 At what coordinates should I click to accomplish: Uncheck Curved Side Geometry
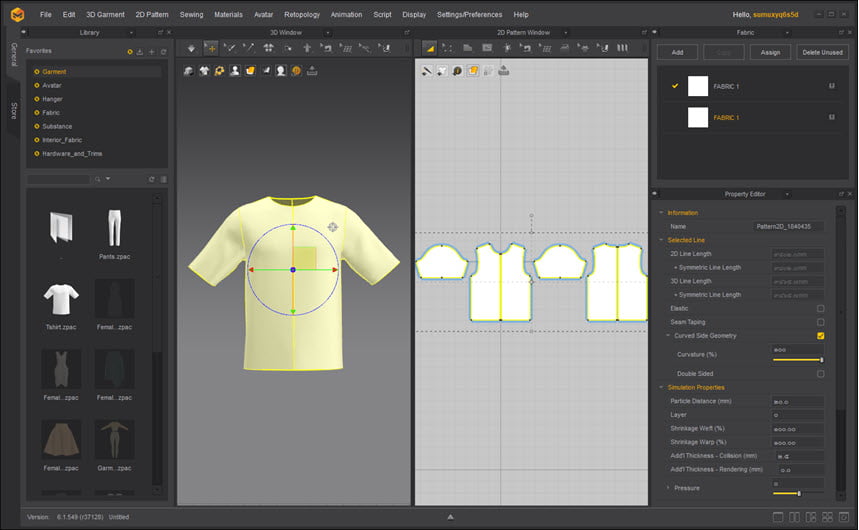tap(820, 336)
